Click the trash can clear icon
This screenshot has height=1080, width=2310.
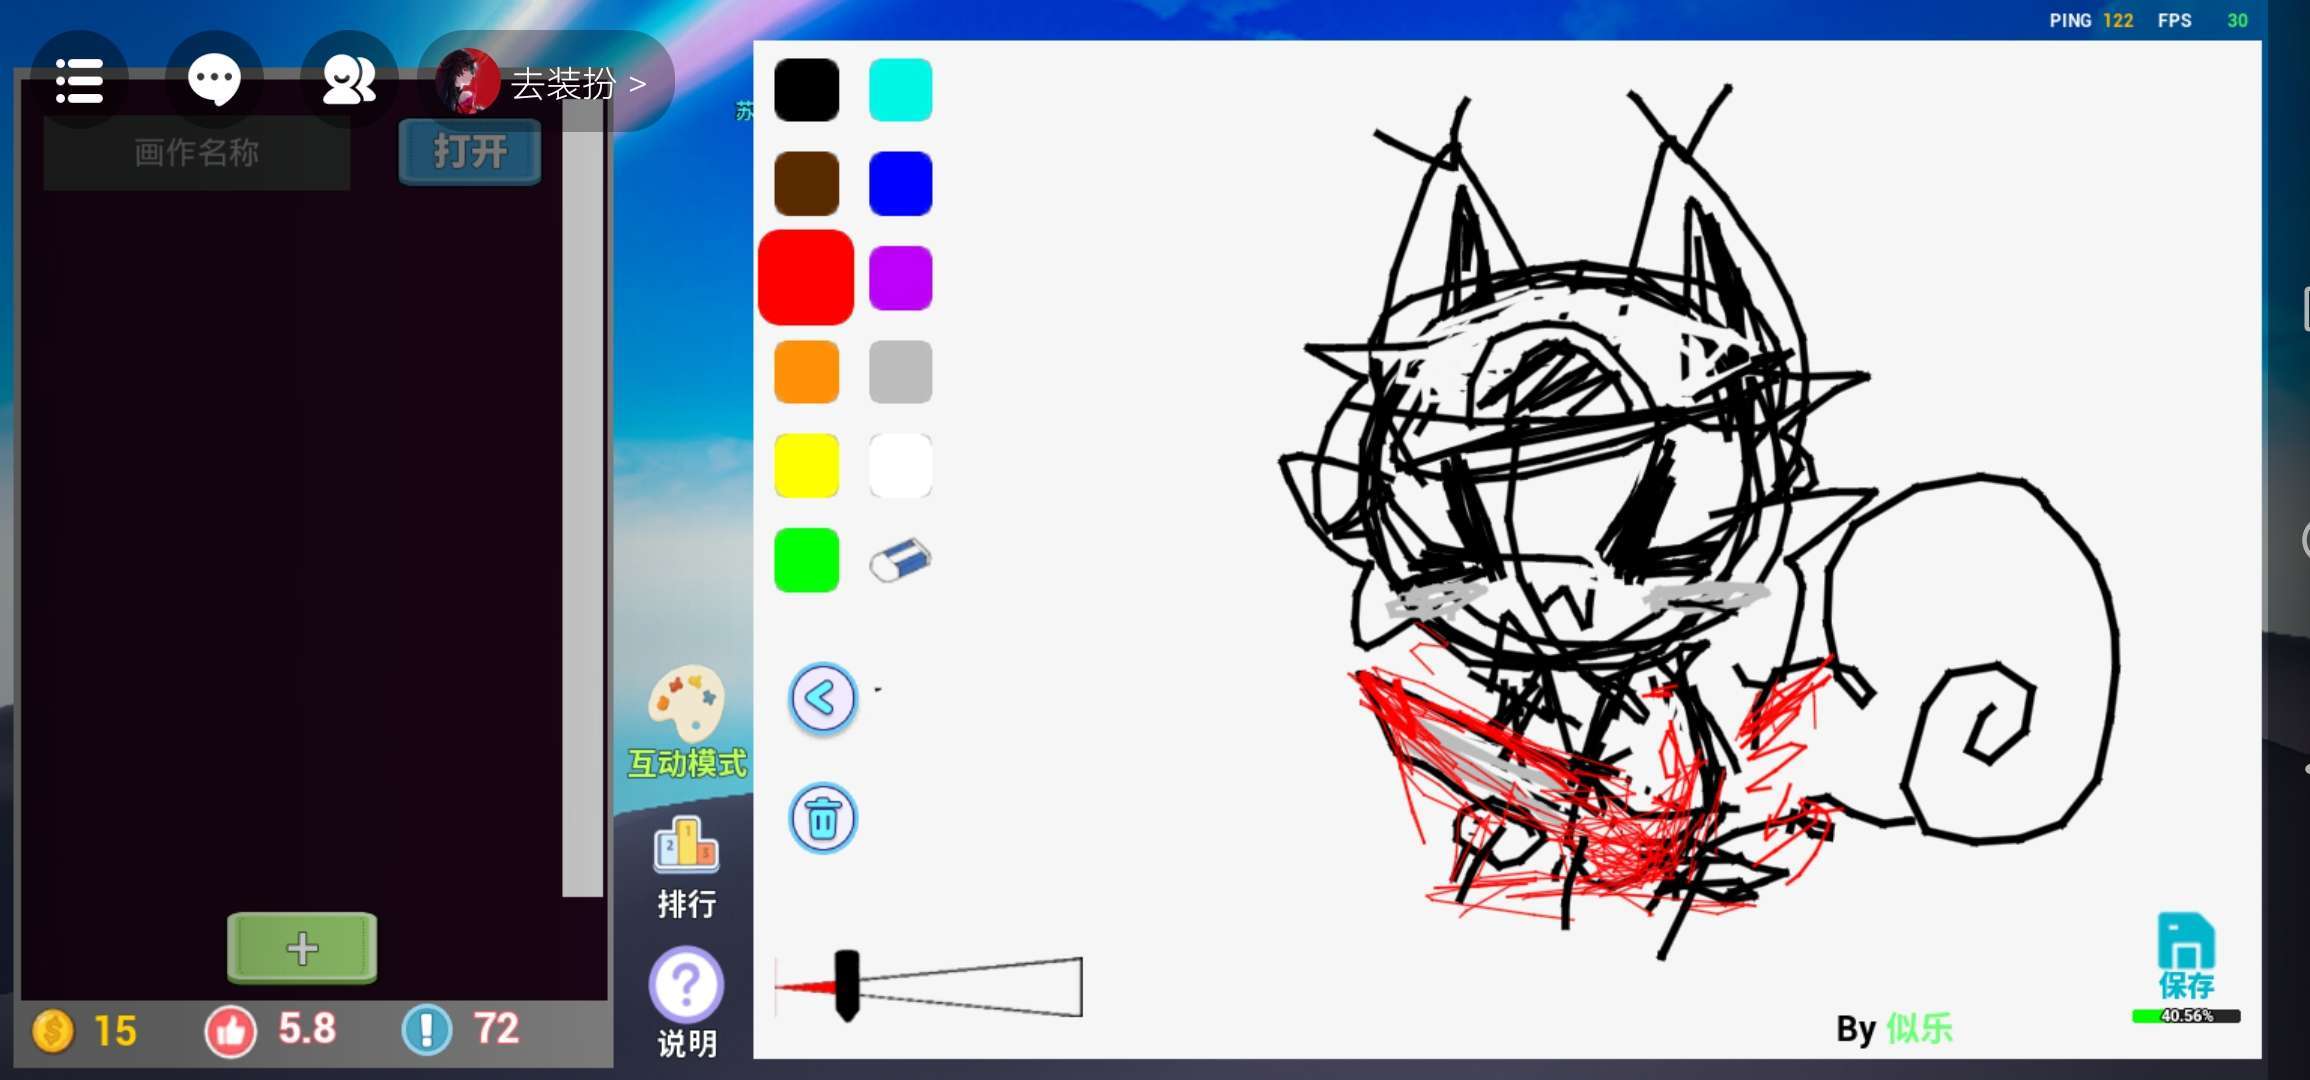pos(823,819)
